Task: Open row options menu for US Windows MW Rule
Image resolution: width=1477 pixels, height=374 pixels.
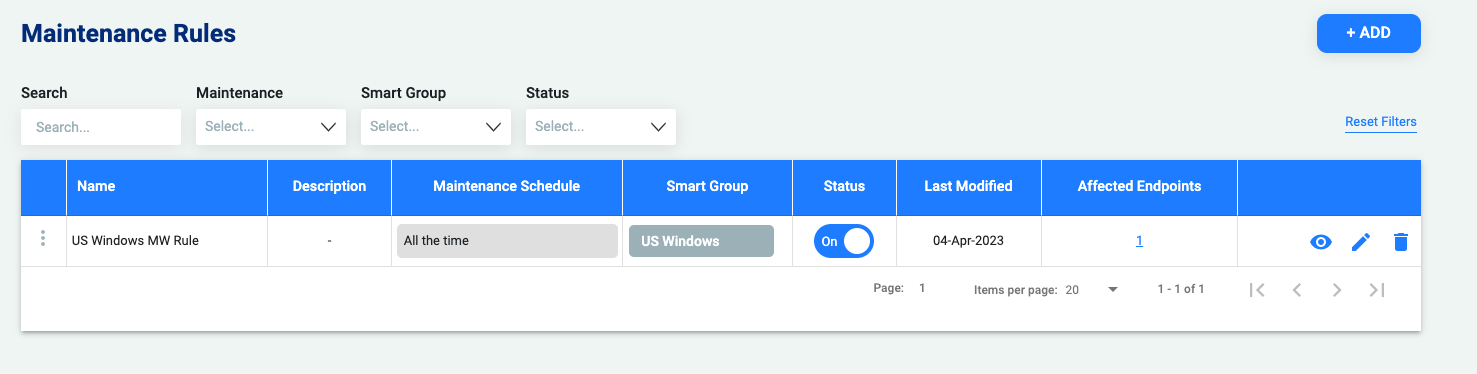Action: coord(43,239)
